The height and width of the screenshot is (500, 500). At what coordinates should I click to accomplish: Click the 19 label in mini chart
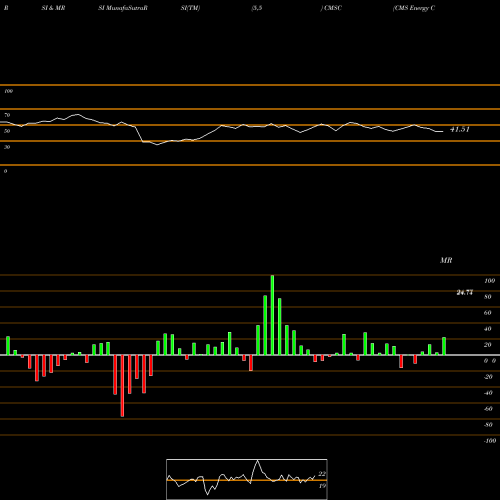pos(322,486)
